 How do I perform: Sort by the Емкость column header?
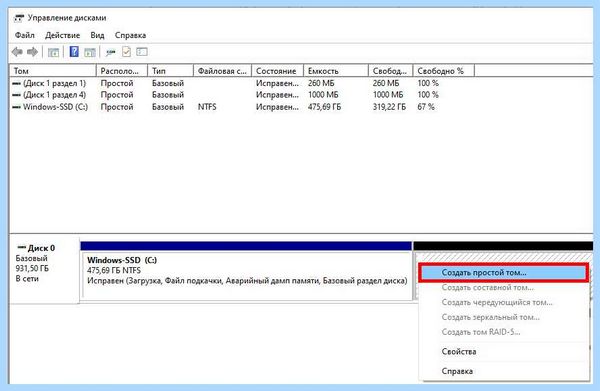coord(336,71)
